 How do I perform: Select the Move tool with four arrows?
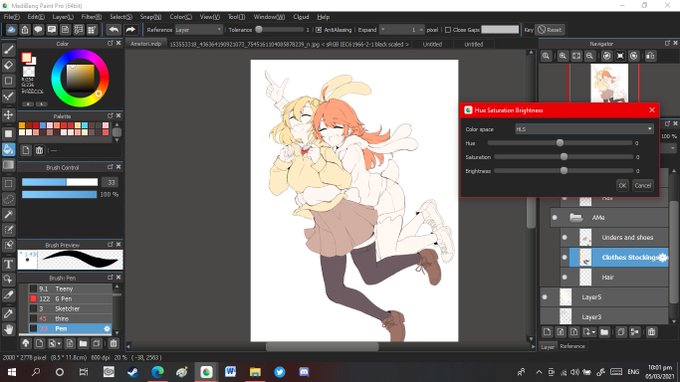pos(8,115)
